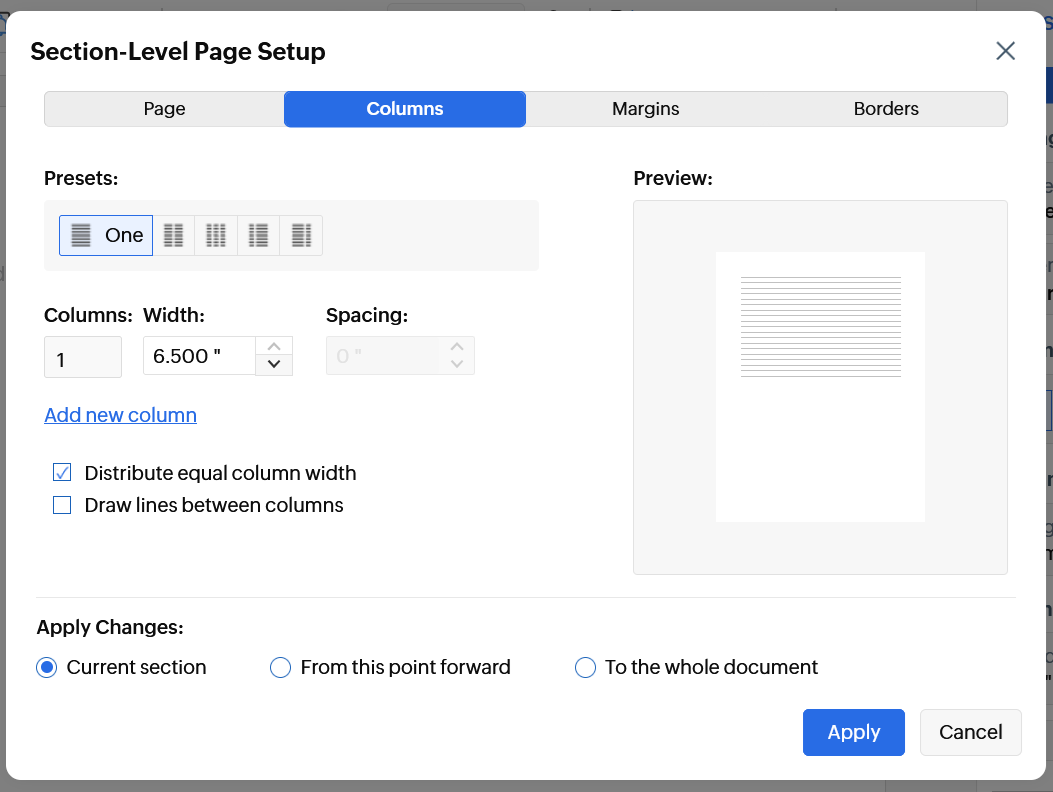Click the Width input field
Screen dimensions: 1053x792
coord(199,356)
